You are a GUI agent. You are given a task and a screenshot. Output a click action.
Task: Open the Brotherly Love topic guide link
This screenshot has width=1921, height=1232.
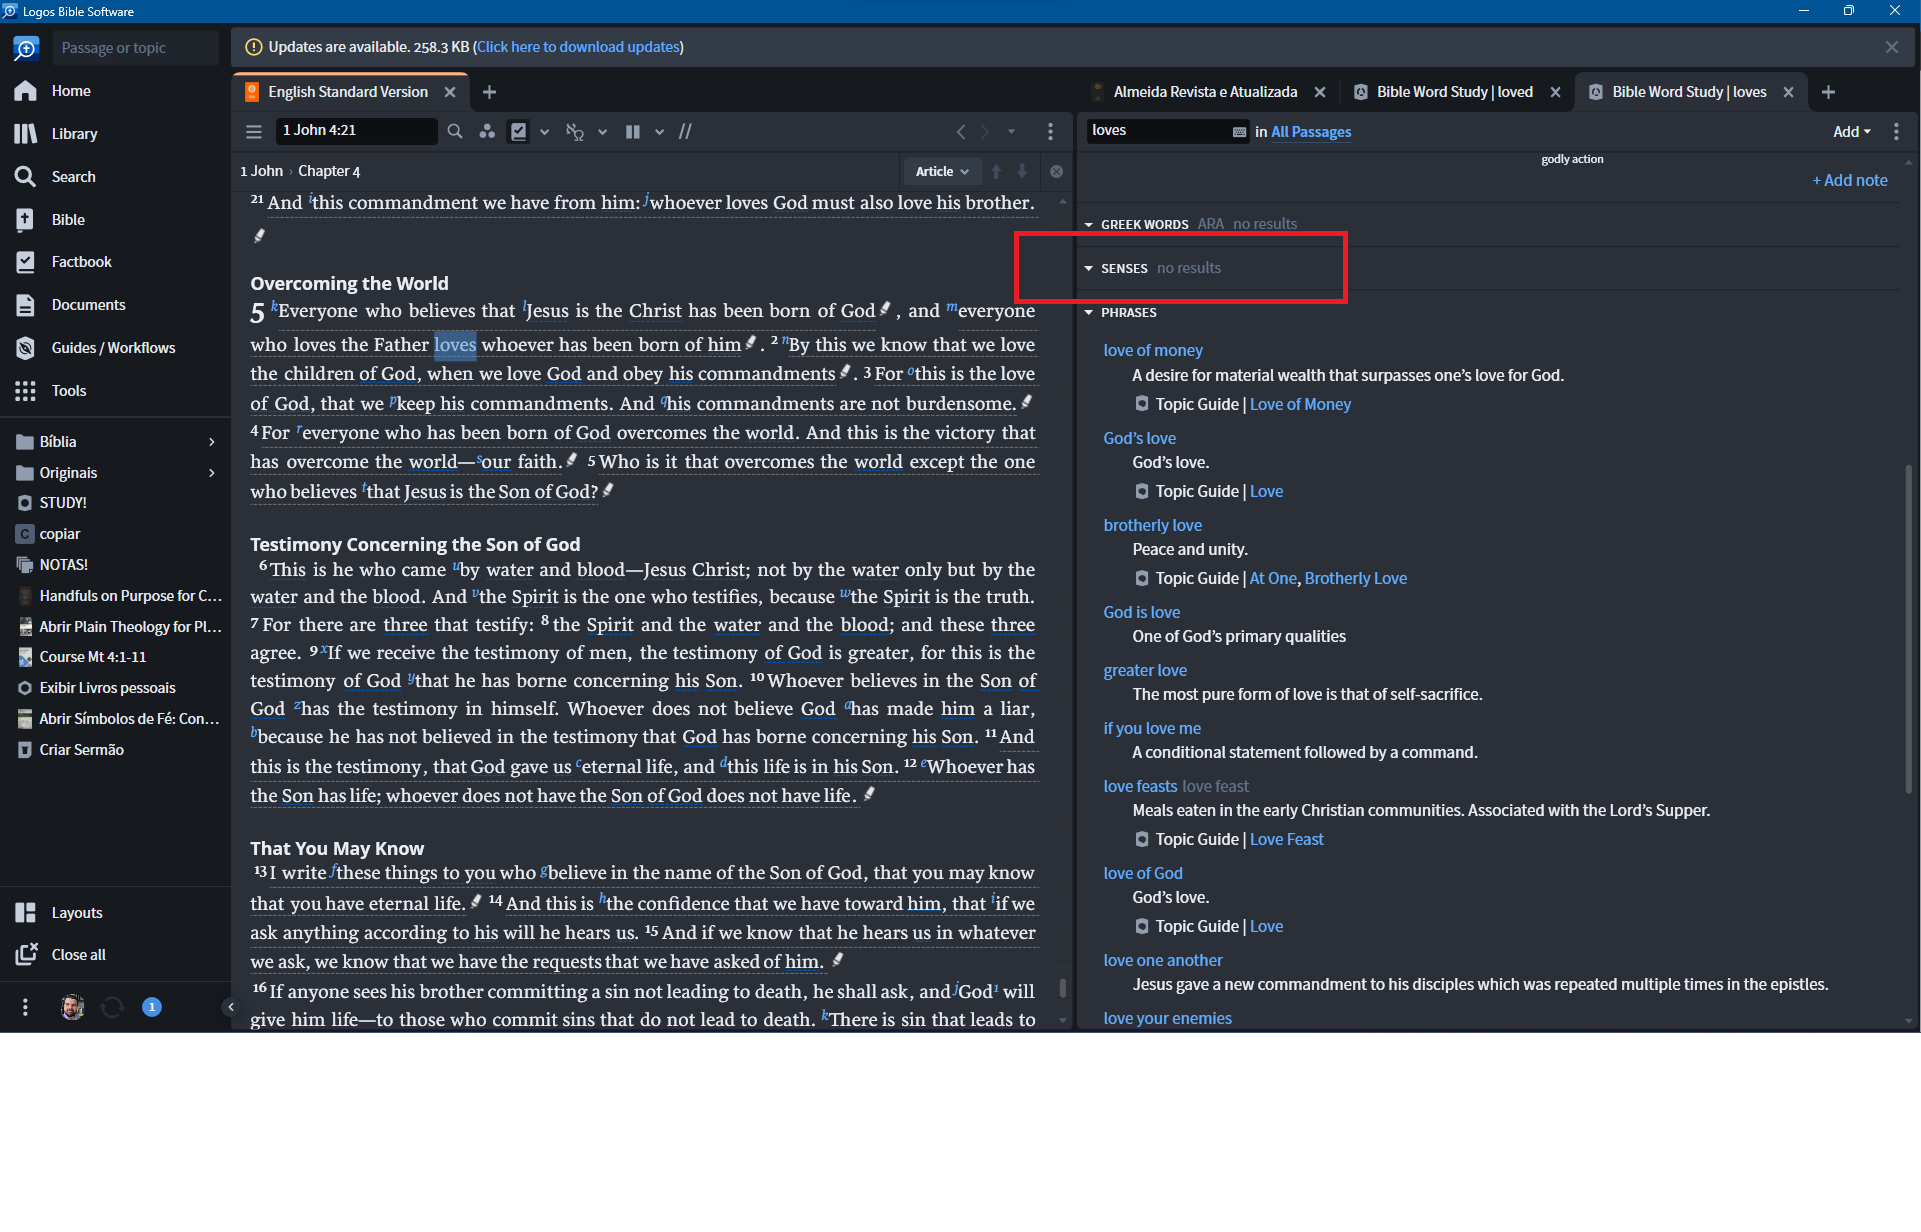pyautogui.click(x=1355, y=579)
